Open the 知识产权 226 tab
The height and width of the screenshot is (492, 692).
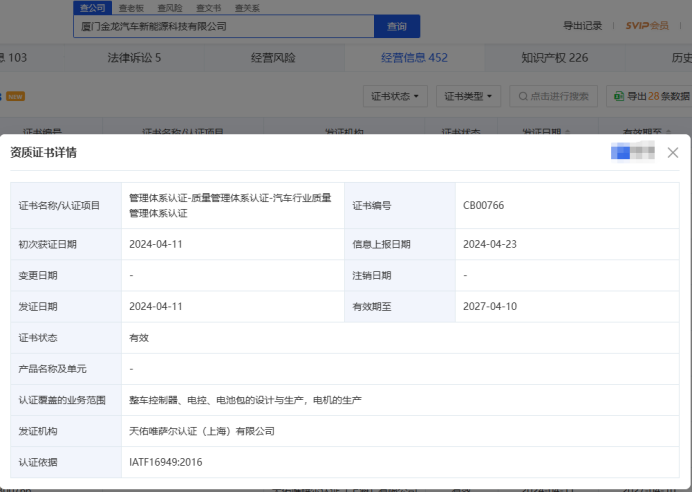click(x=554, y=58)
